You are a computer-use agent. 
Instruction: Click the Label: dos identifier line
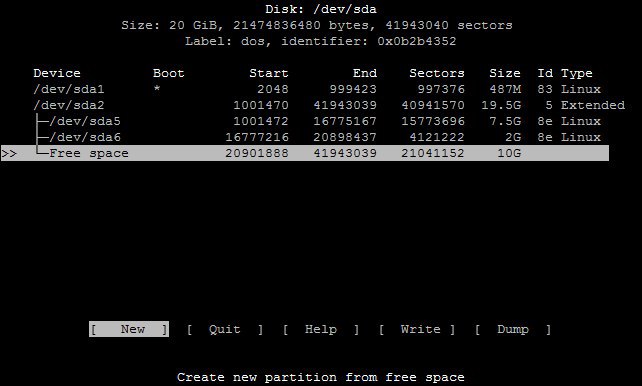point(321,41)
